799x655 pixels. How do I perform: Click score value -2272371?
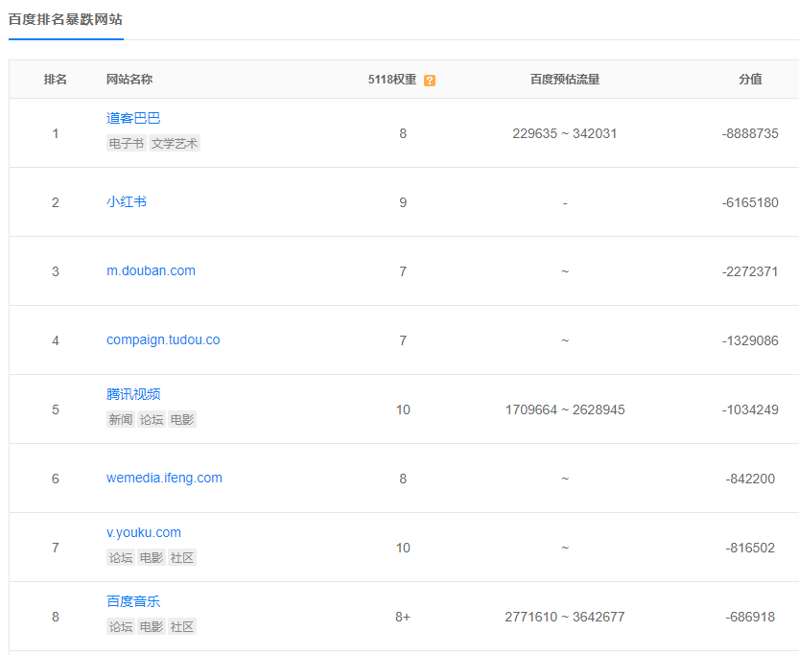[750, 271]
